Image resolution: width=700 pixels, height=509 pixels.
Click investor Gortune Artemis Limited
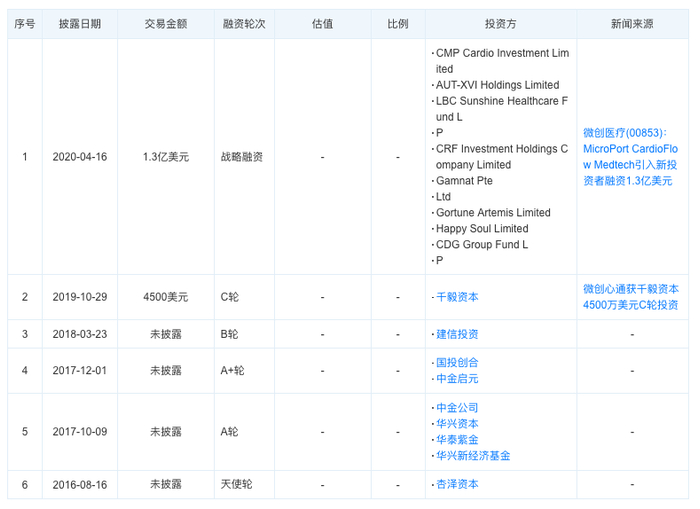(493, 213)
